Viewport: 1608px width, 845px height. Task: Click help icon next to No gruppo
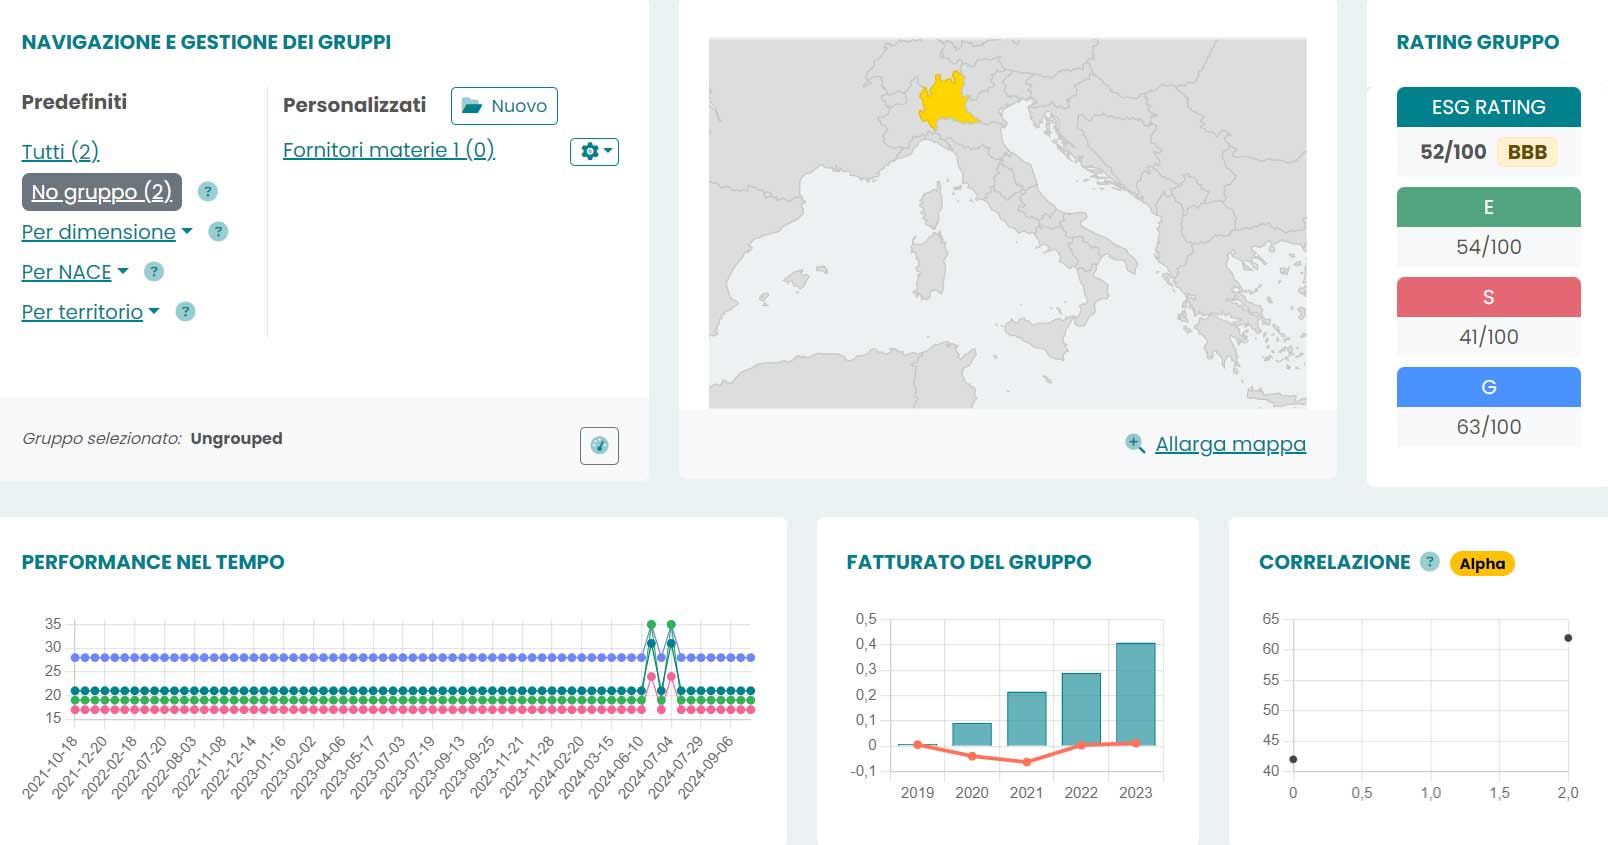click(x=208, y=191)
